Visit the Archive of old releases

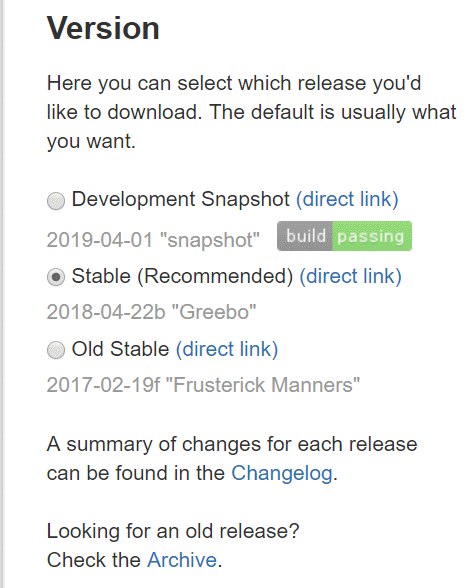point(182,560)
